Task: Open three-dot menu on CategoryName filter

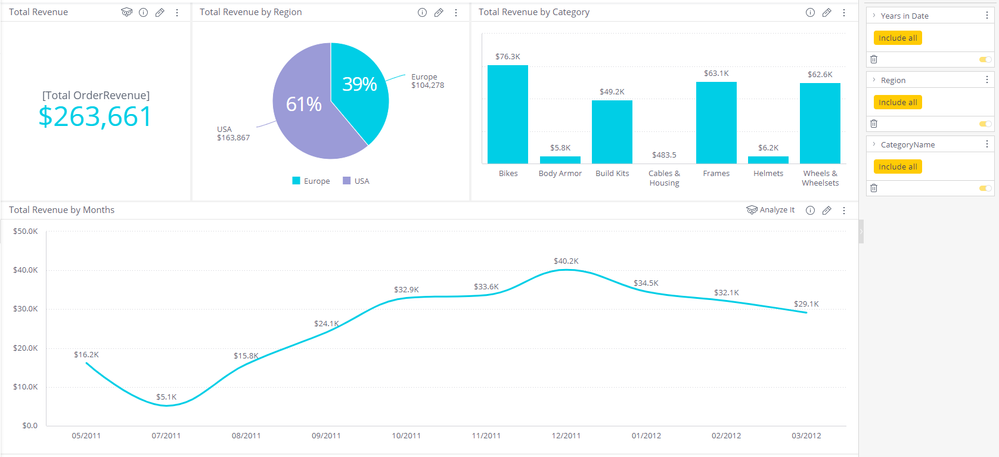Action: click(x=987, y=144)
